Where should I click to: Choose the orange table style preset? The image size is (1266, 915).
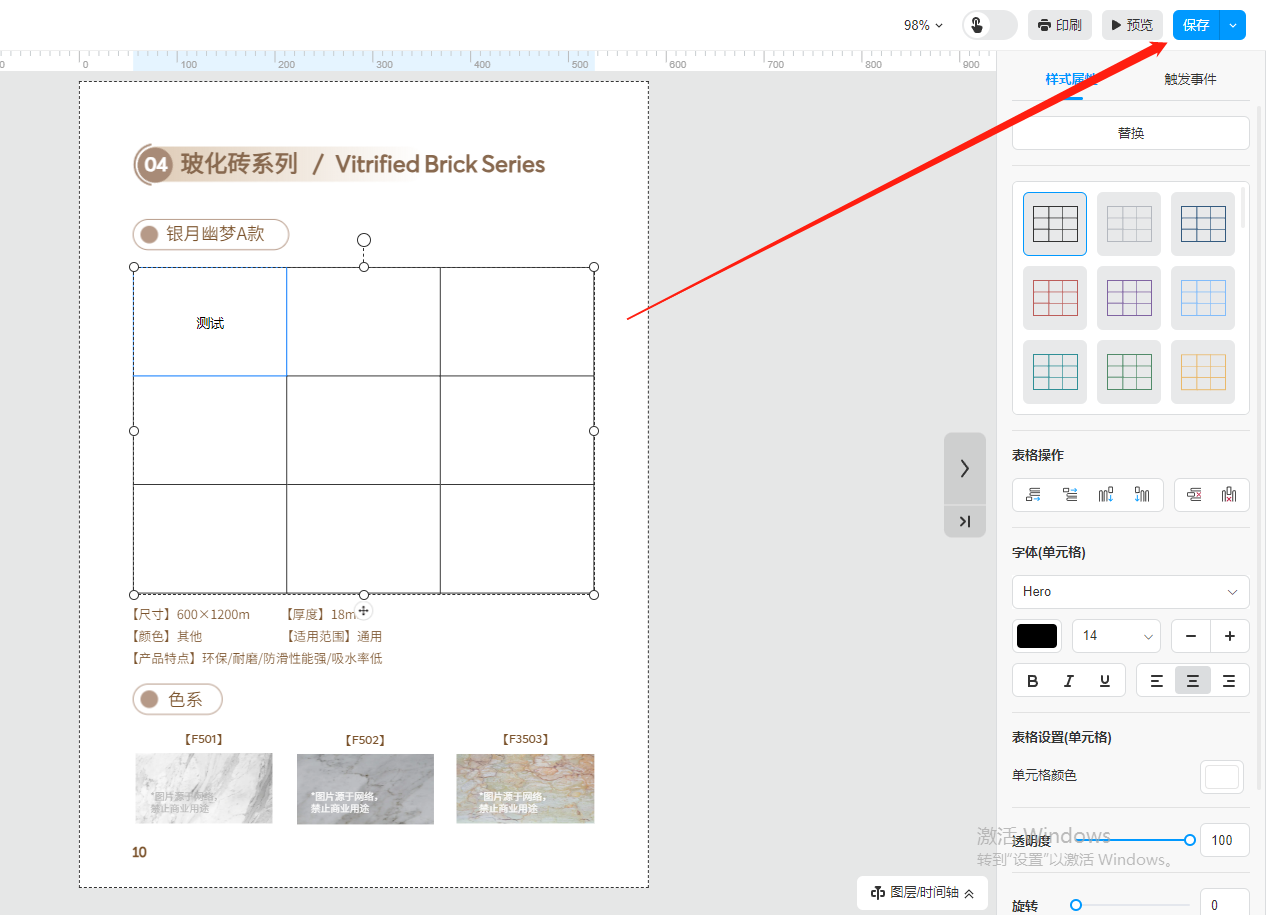pos(1203,372)
